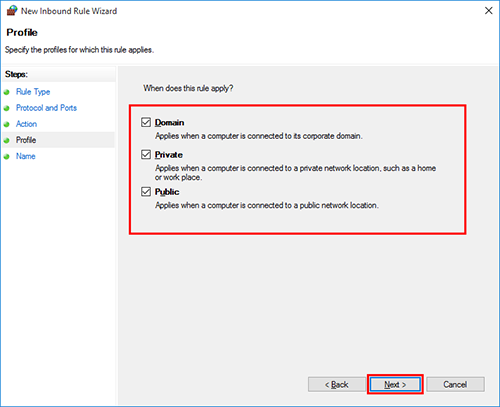Click the green bullet beside Protocol and Ports
This screenshot has width=500, height=407.
click(x=7, y=108)
